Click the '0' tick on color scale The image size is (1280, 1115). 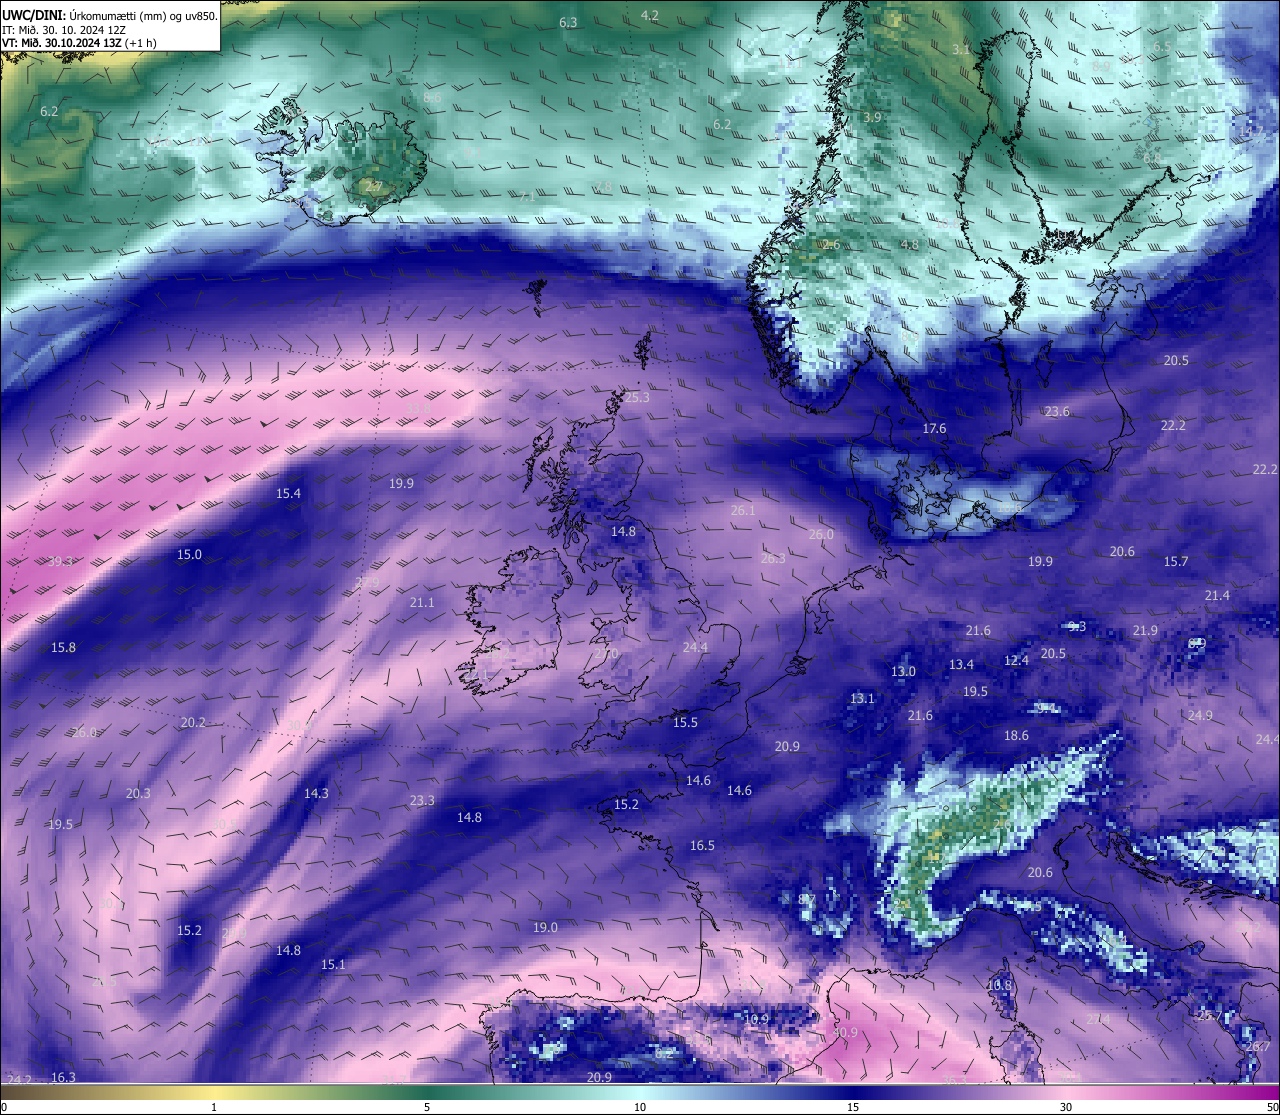(4, 1107)
